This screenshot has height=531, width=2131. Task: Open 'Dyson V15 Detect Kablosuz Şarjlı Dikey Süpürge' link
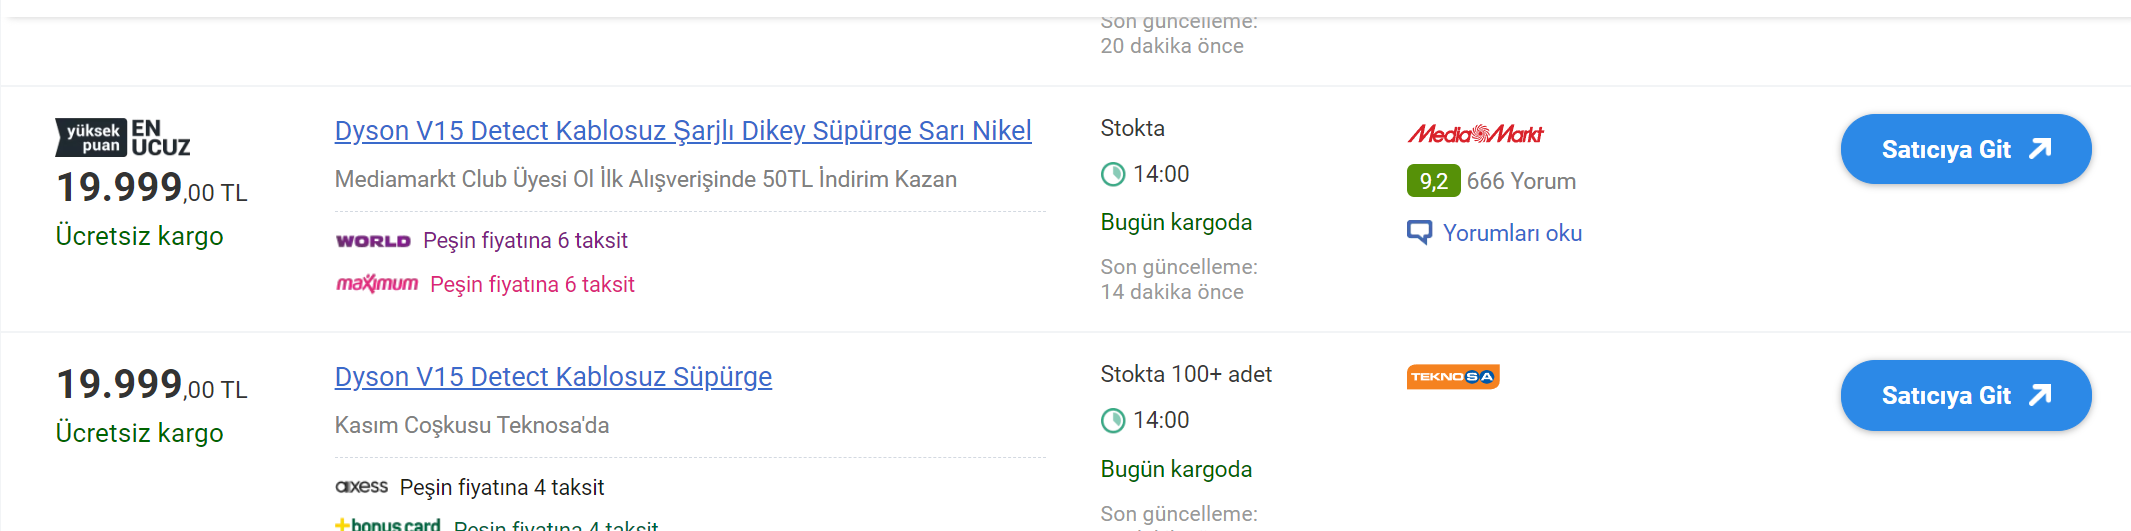click(x=683, y=131)
